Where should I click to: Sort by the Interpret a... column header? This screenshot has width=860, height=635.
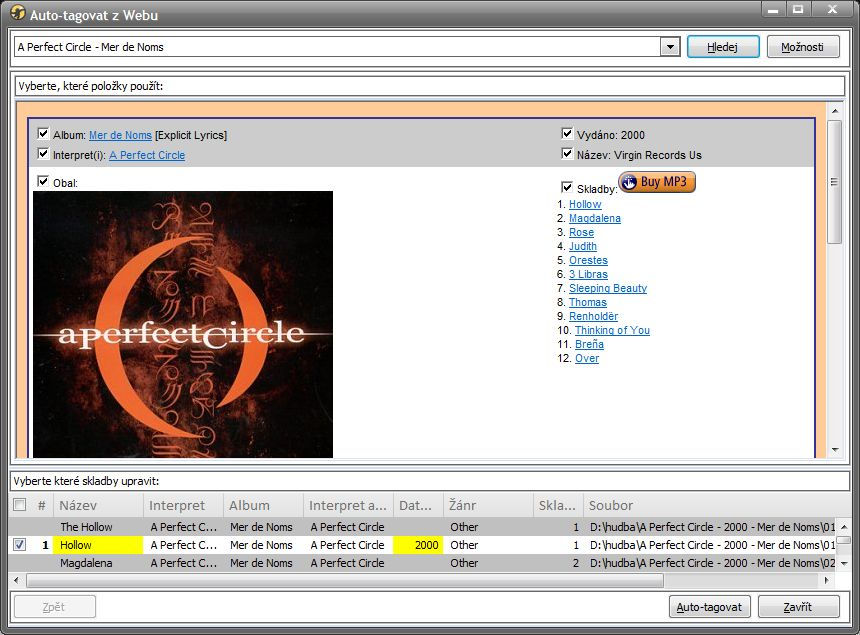point(348,505)
